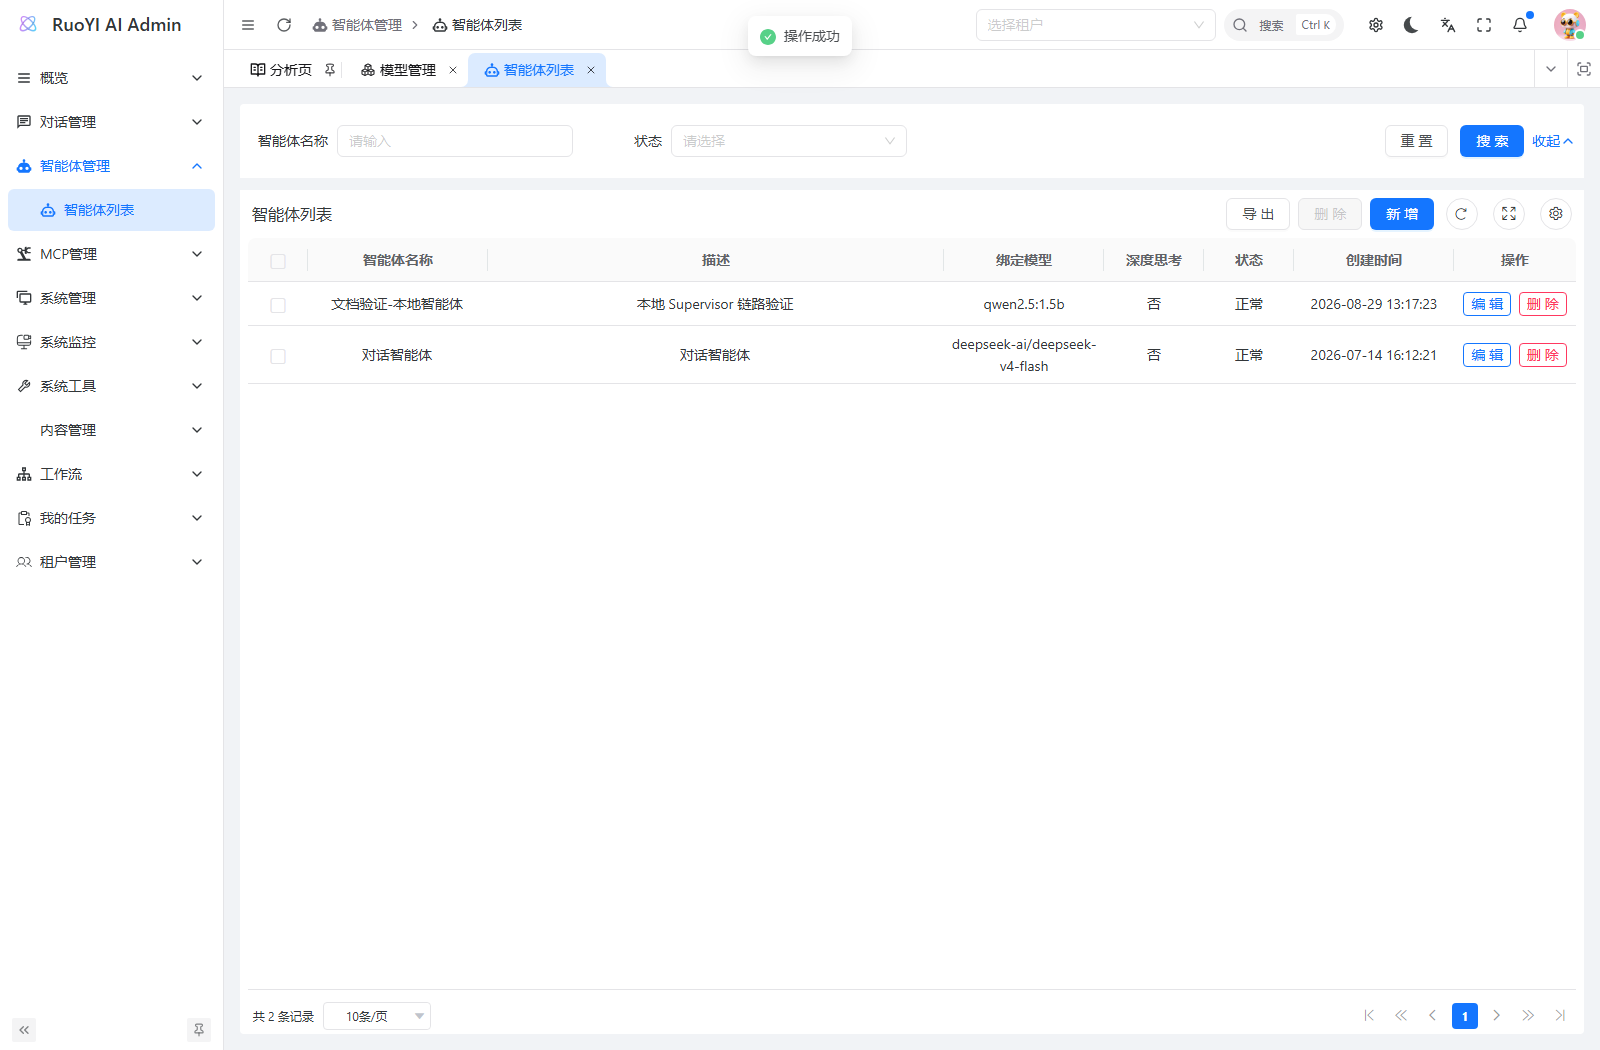Open the notification bell
1600x1050 pixels.
coord(1520,25)
